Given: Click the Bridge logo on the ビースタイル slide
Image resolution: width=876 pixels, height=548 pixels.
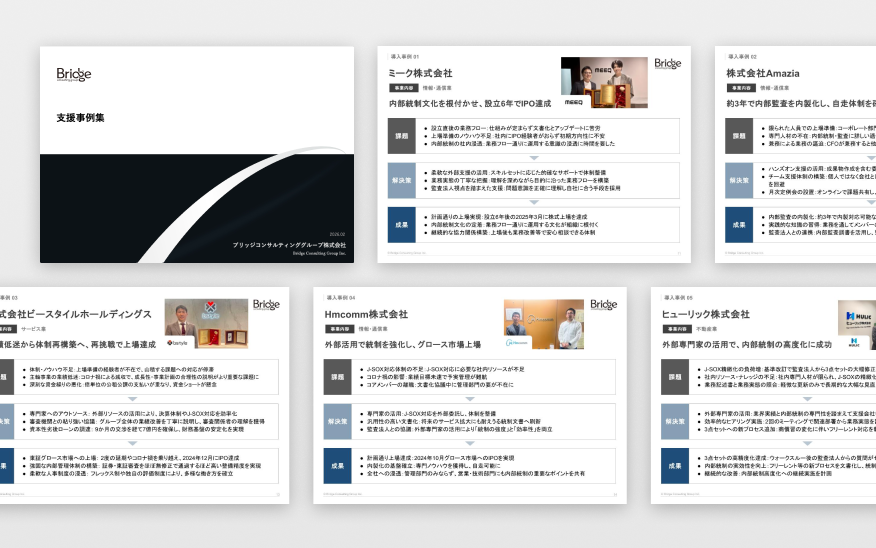Looking at the screenshot, I should click(x=266, y=305).
